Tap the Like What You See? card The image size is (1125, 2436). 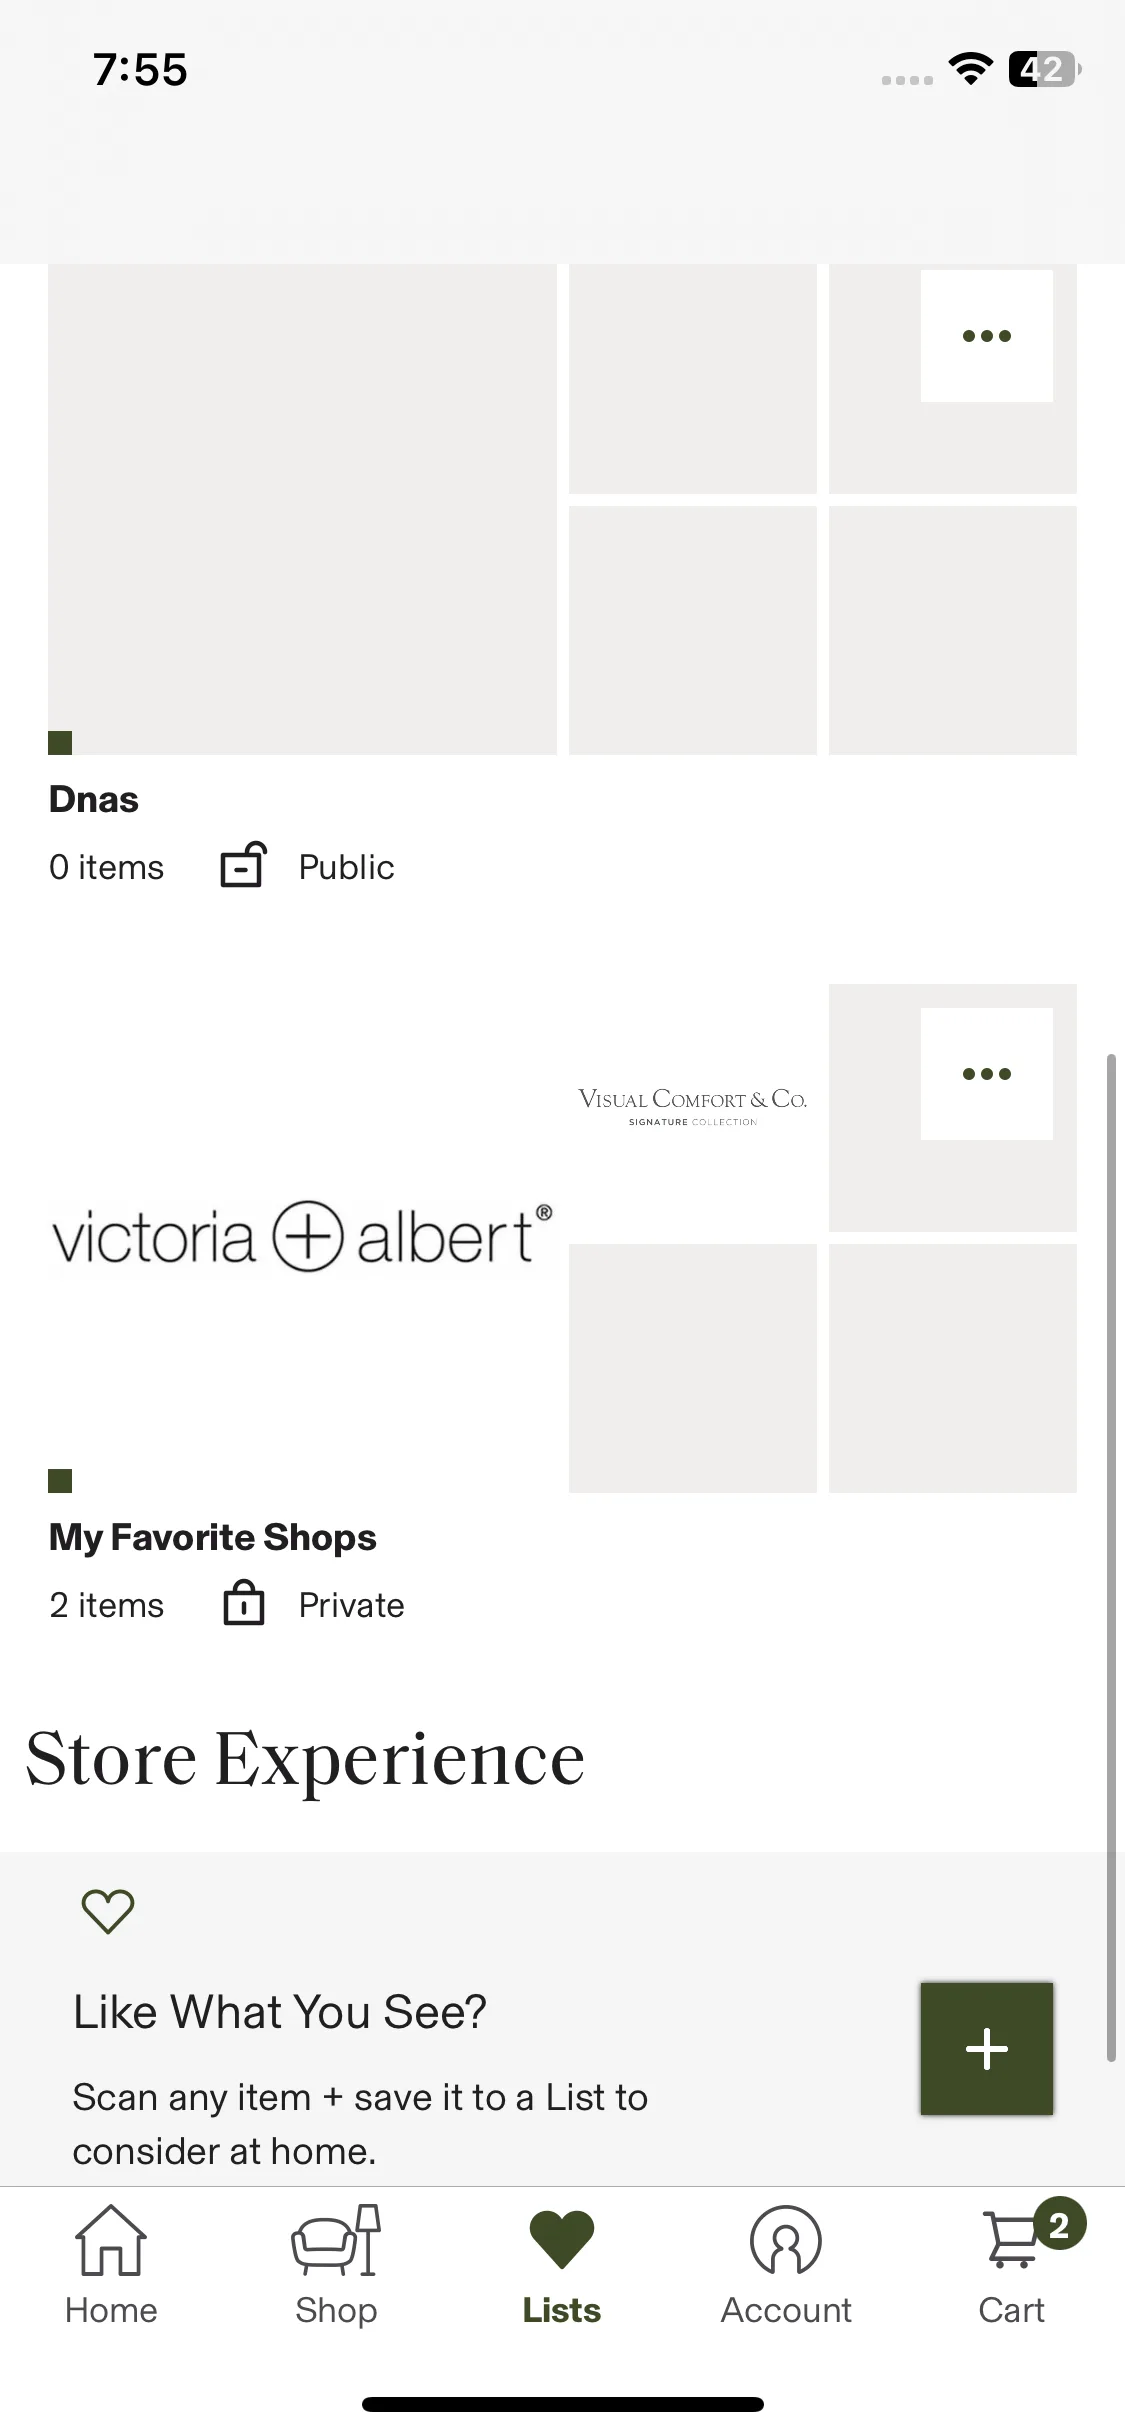pos(562,2019)
